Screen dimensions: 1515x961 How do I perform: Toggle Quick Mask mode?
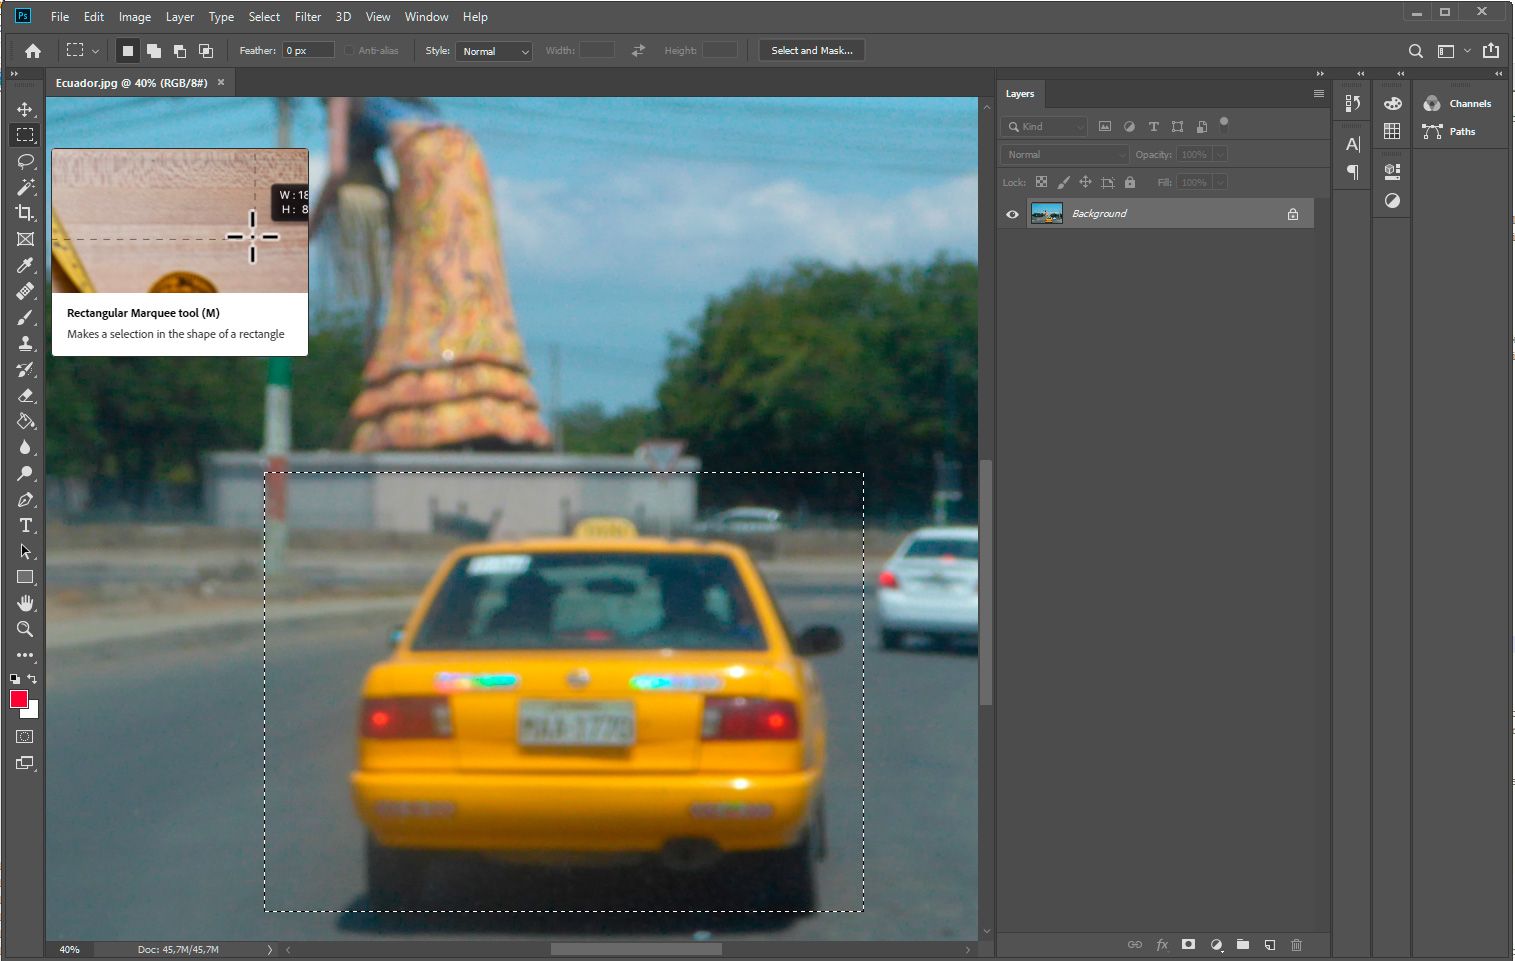(x=25, y=737)
